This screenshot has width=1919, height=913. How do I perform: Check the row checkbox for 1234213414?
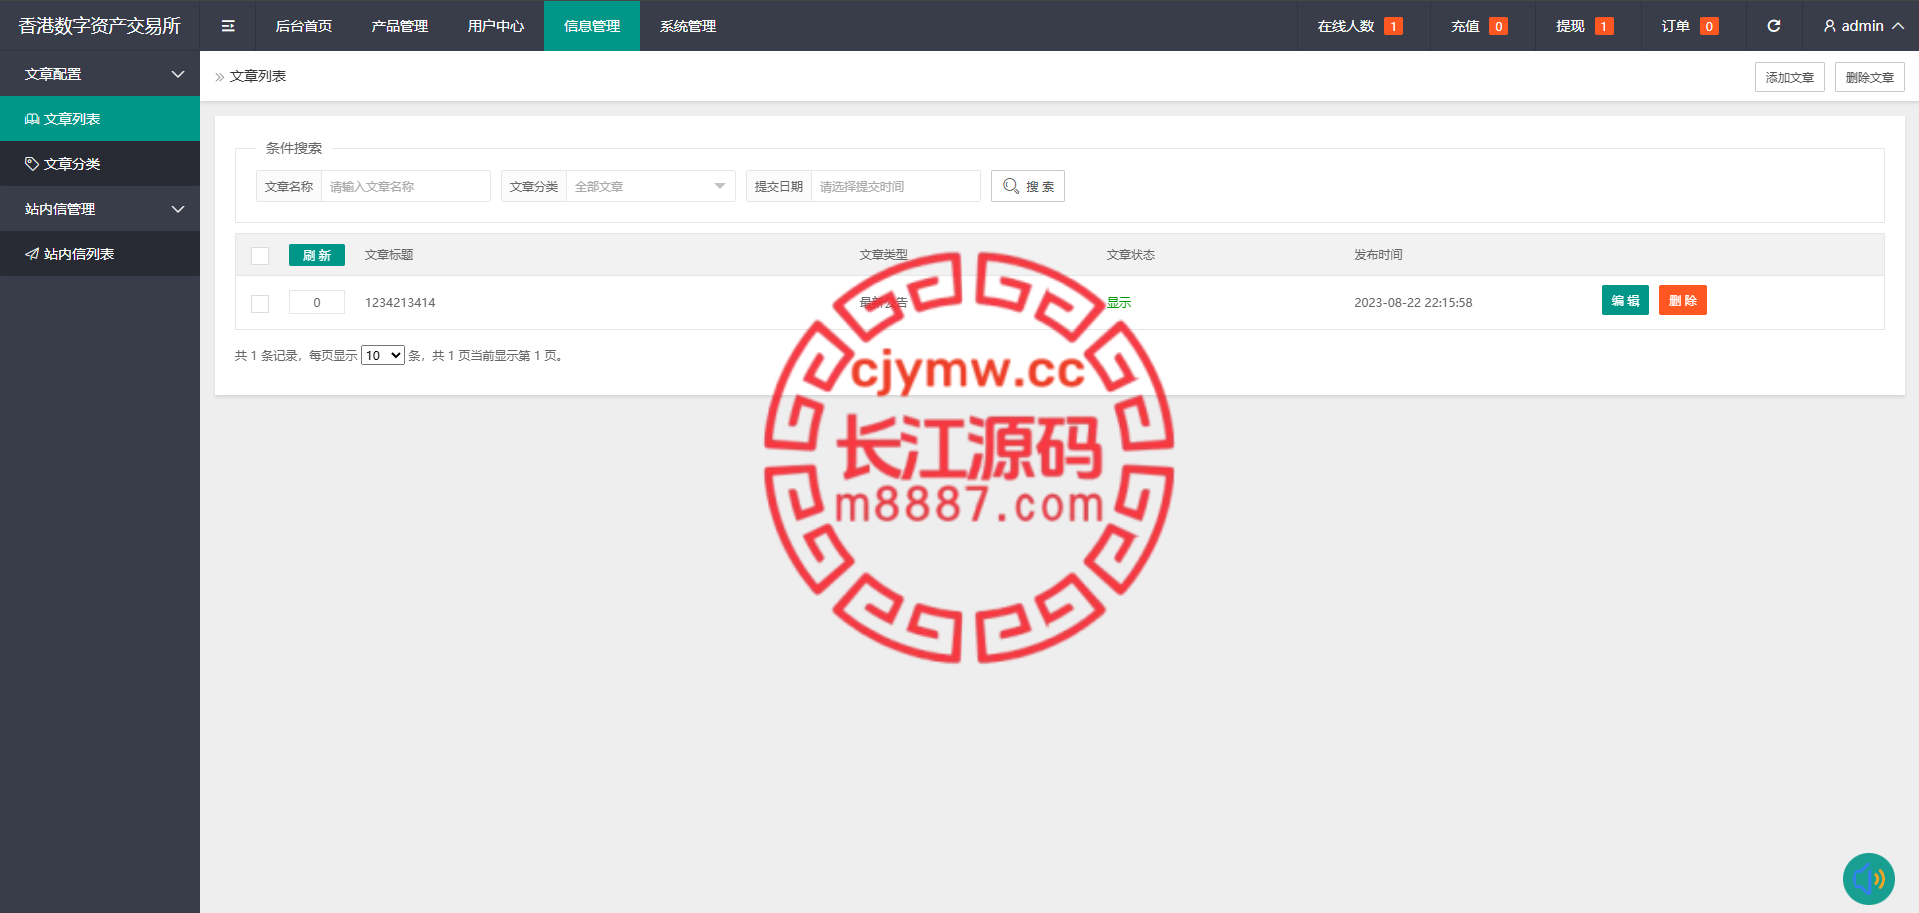(x=260, y=304)
